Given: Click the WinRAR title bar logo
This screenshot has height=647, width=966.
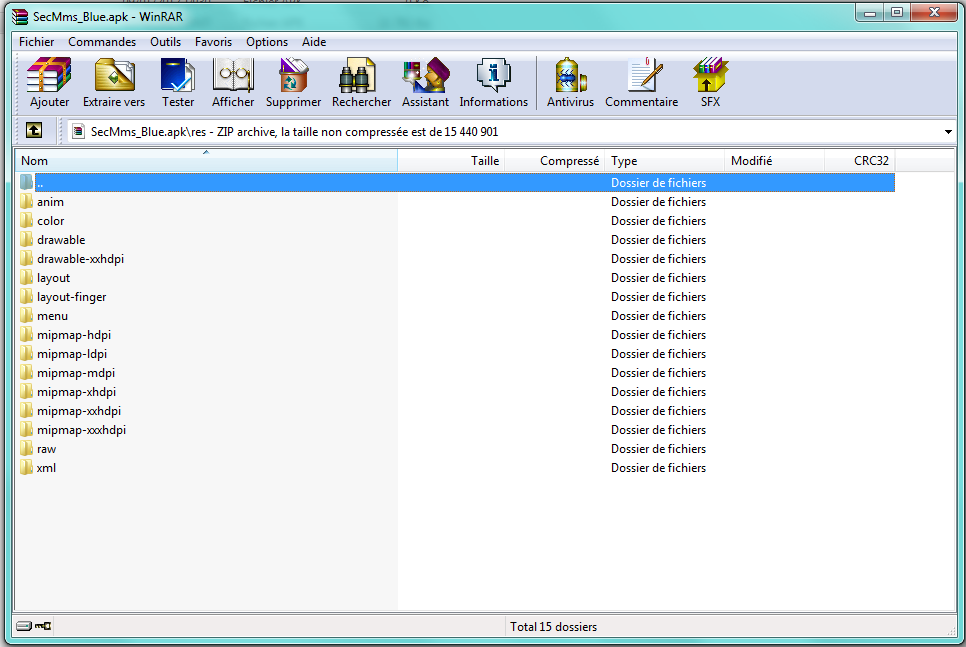Looking at the screenshot, I should tap(20, 17).
